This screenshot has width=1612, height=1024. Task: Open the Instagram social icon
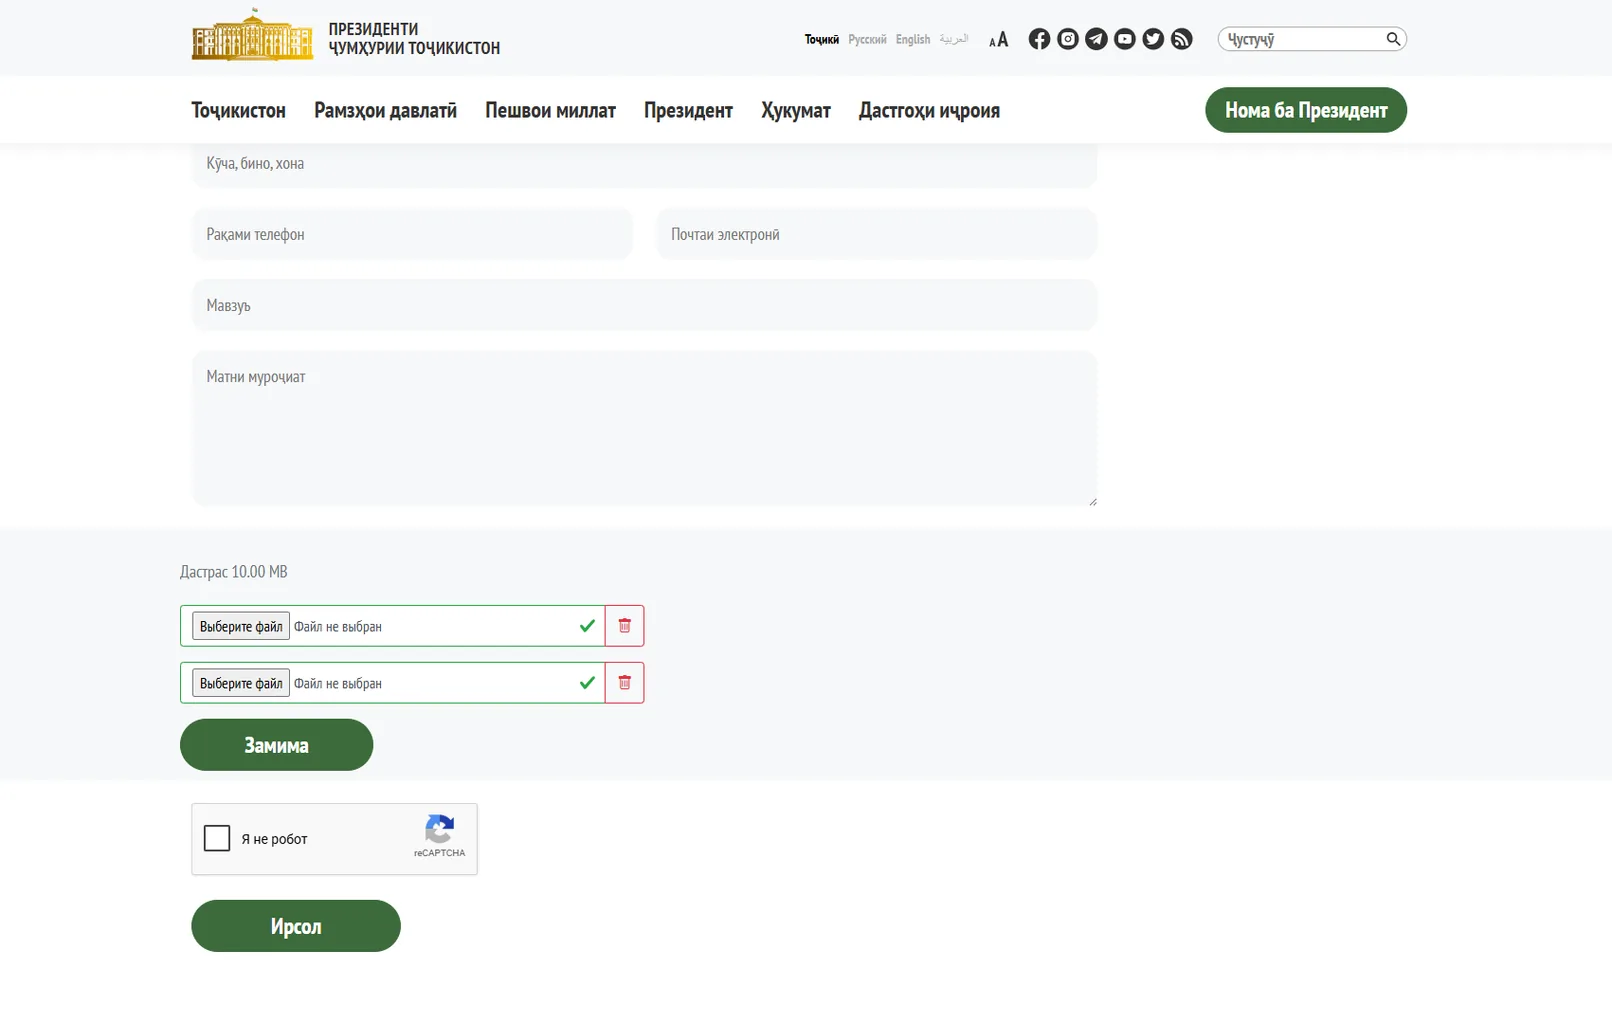coord(1067,39)
